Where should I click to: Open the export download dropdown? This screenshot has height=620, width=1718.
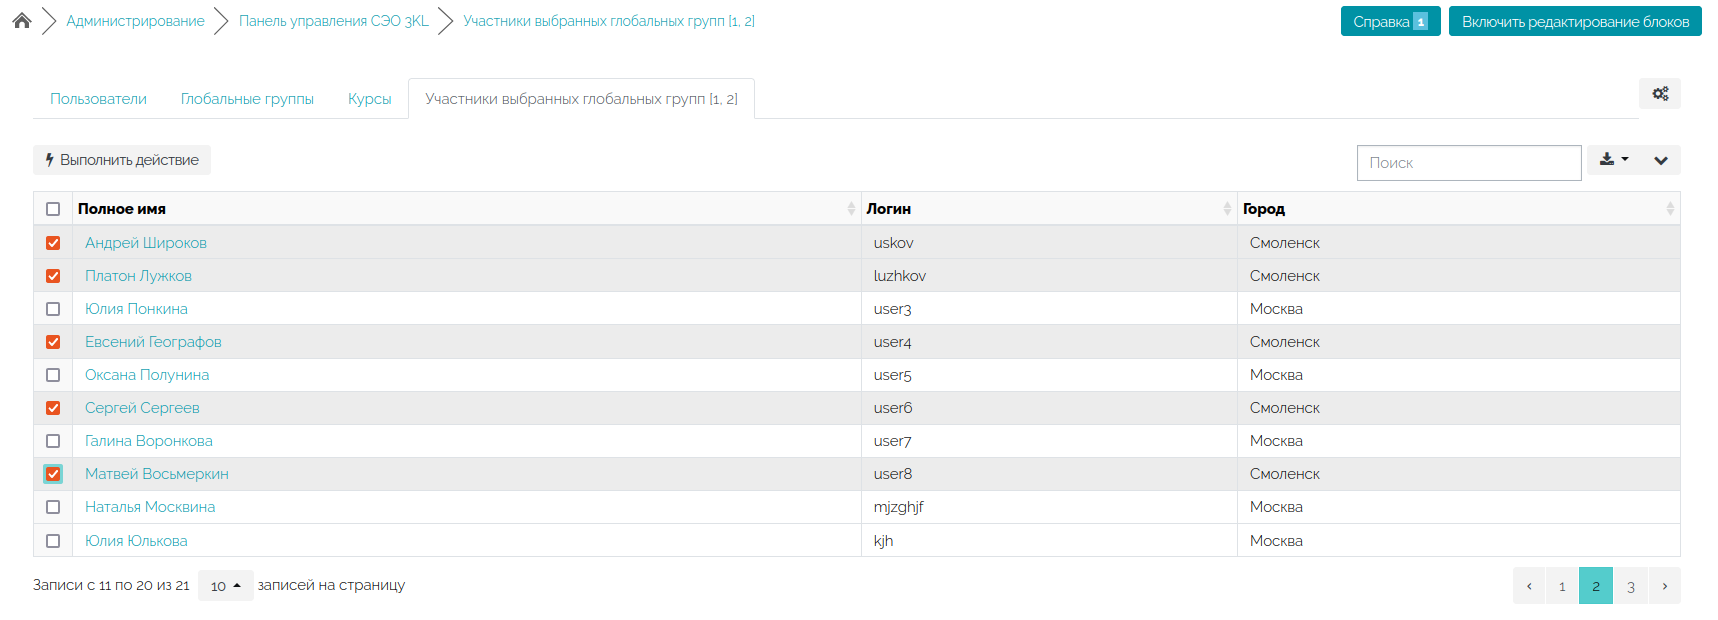pyautogui.click(x=1614, y=160)
